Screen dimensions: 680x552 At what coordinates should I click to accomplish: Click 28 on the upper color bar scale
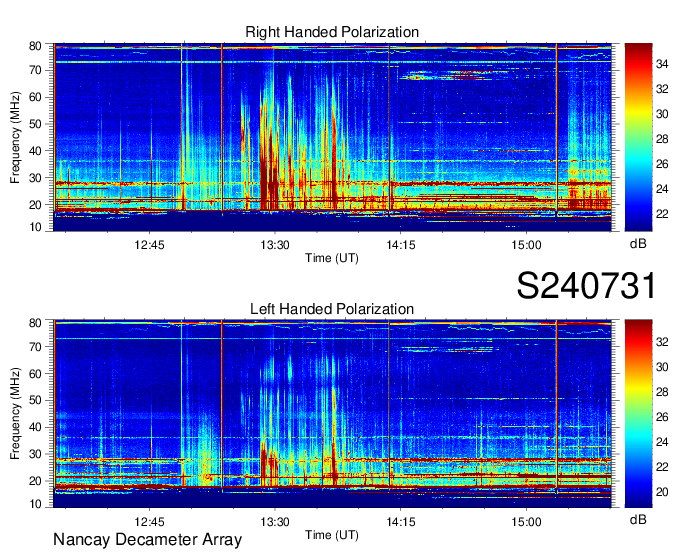click(662, 139)
